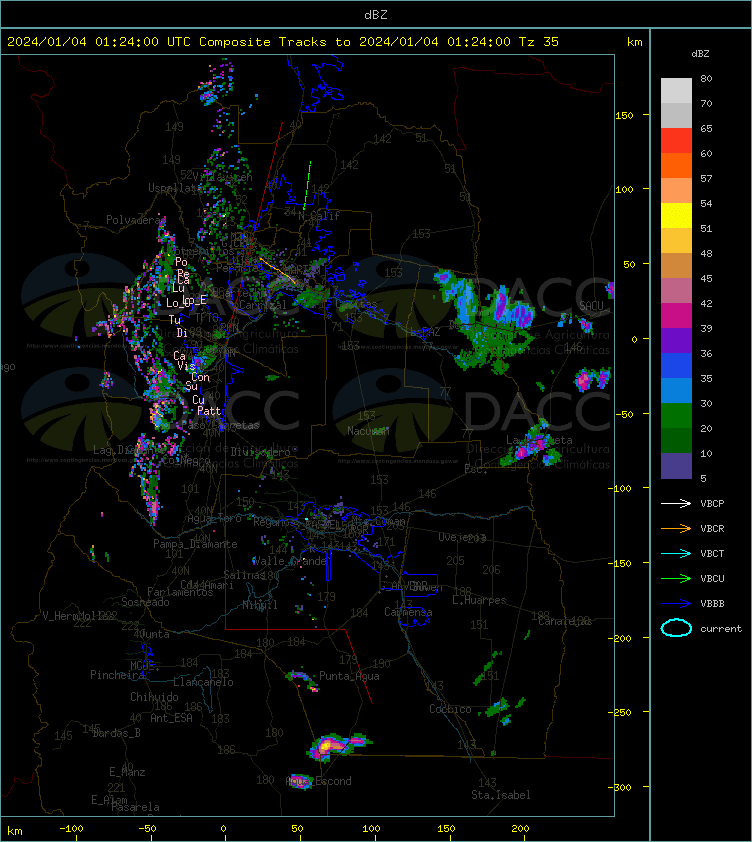This screenshot has height=842, width=752.
Task: Click the 'dBZ' title at the top
Action: [x=376, y=14]
